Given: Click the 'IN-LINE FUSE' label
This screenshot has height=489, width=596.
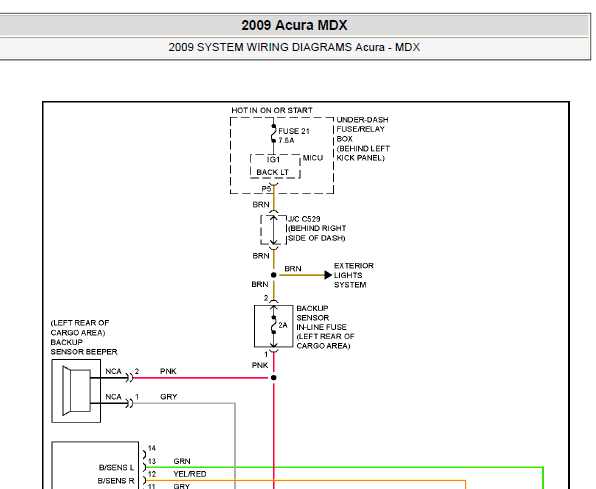Looking at the screenshot, I should pos(322,327).
